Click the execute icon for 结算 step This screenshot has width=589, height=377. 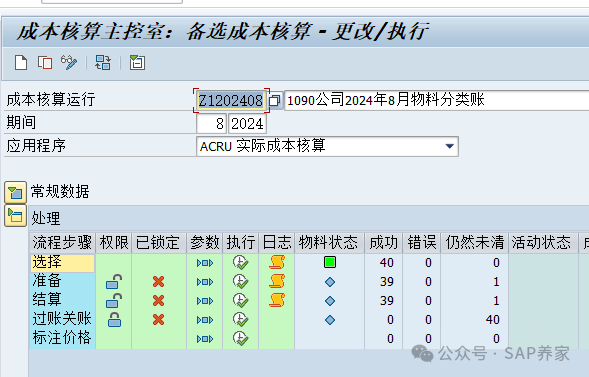[x=240, y=300]
